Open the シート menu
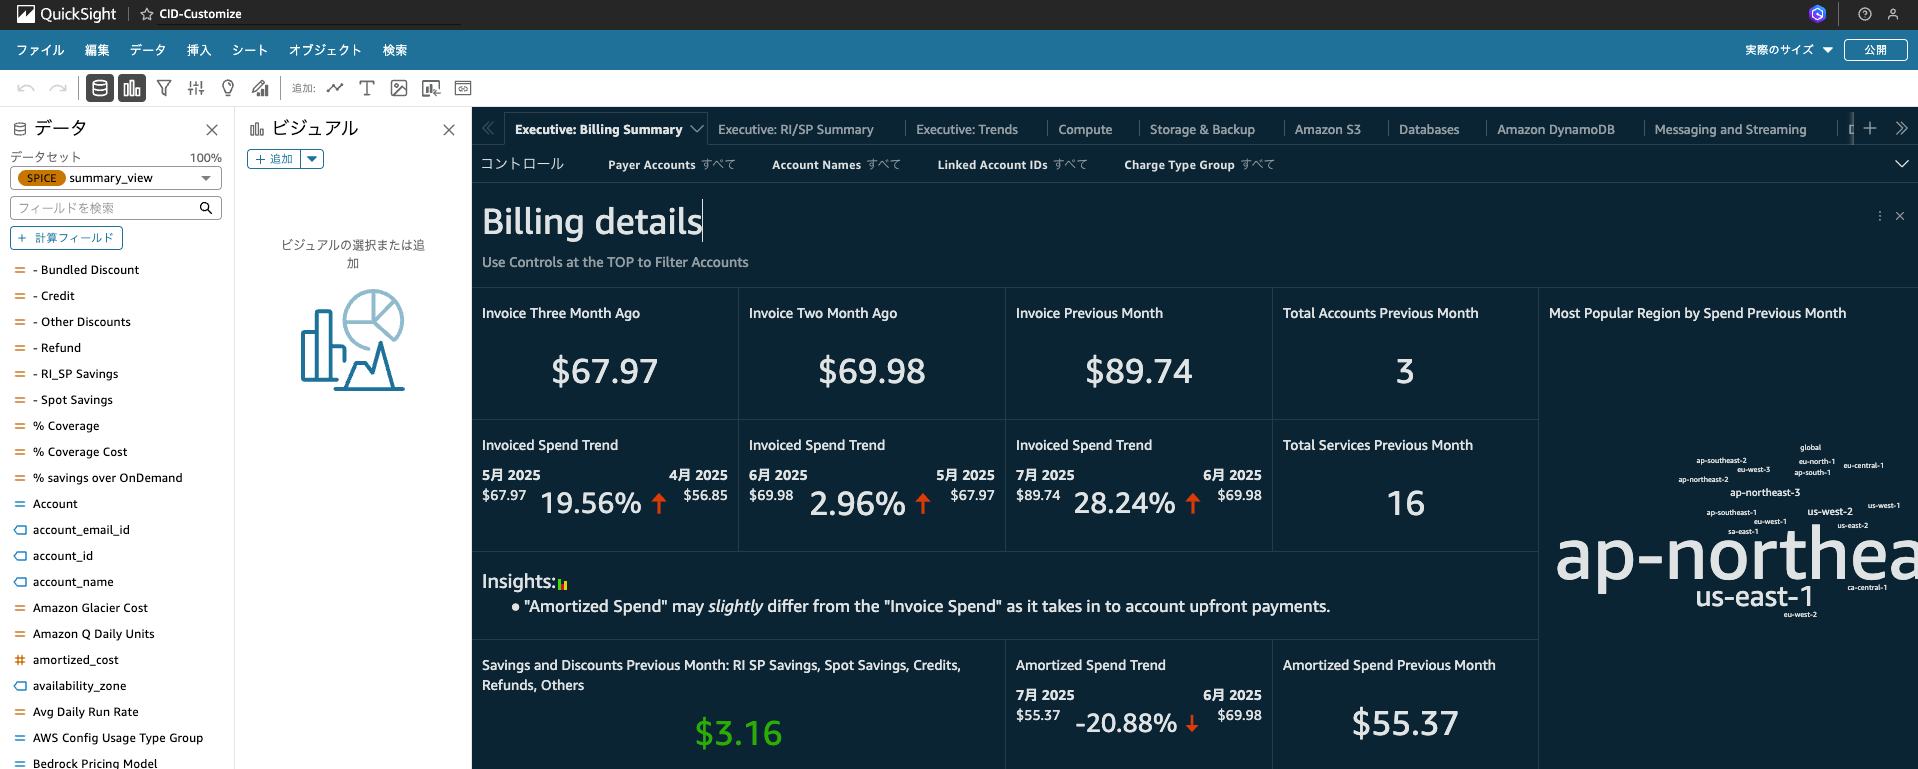The height and width of the screenshot is (769, 1918). [x=250, y=50]
